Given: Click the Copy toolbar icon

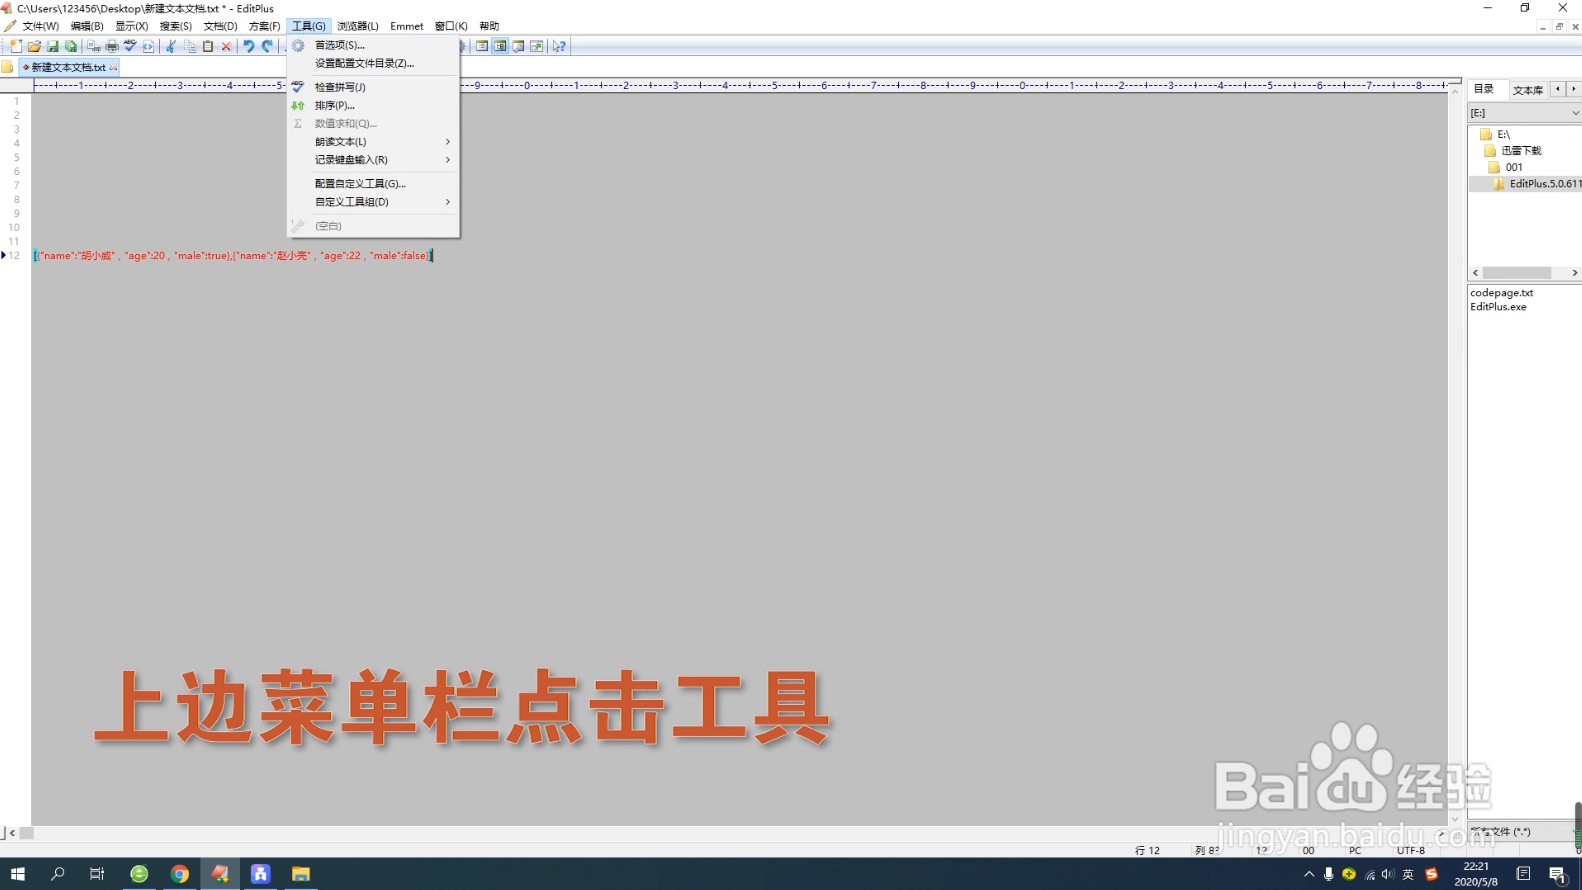Looking at the screenshot, I should 190,46.
